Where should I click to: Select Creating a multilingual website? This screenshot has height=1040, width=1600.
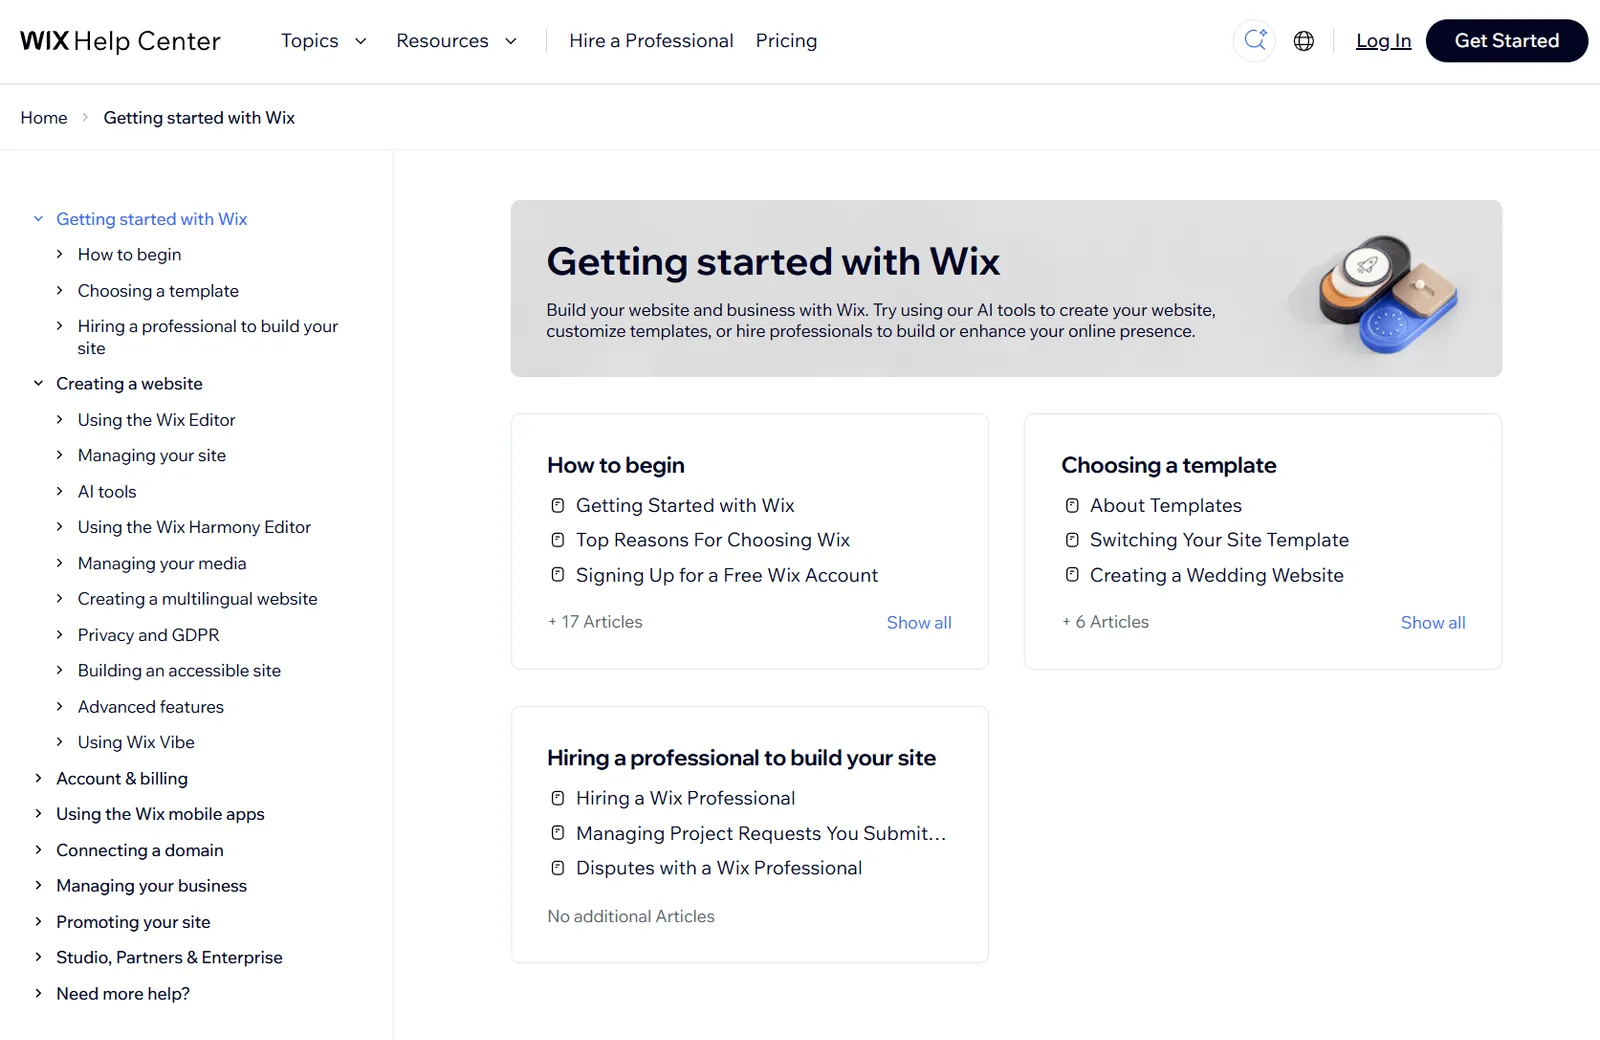198,599
